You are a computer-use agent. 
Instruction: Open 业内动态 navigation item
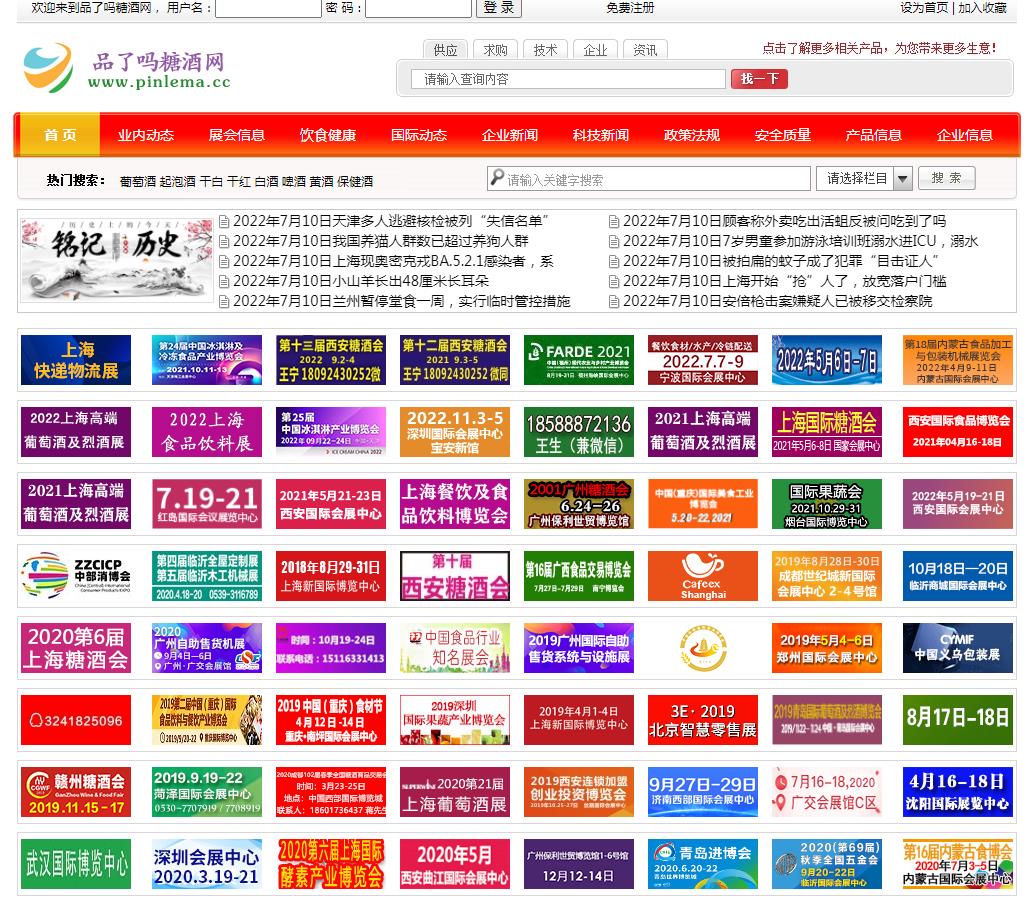pos(146,135)
